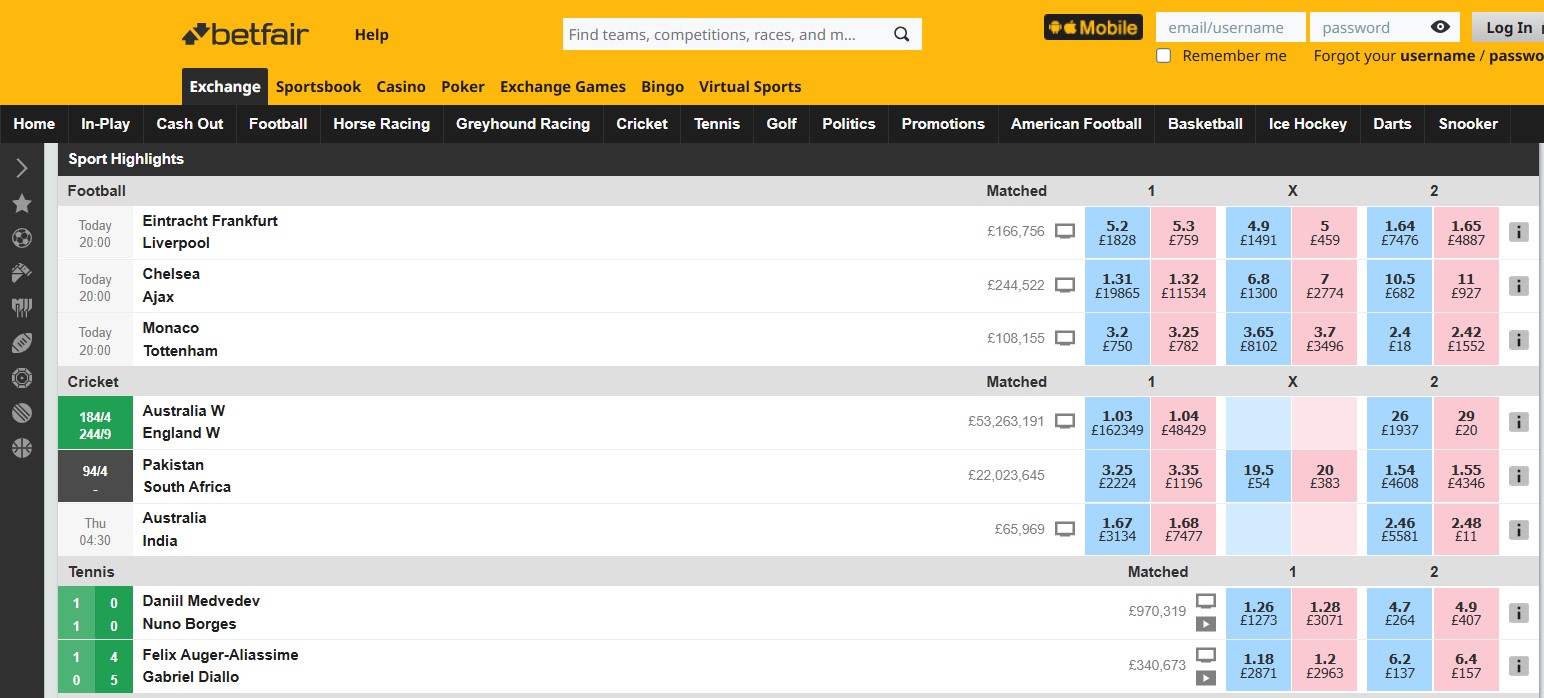Click the Log In button
The image size is (1544, 698).
[x=1507, y=27]
